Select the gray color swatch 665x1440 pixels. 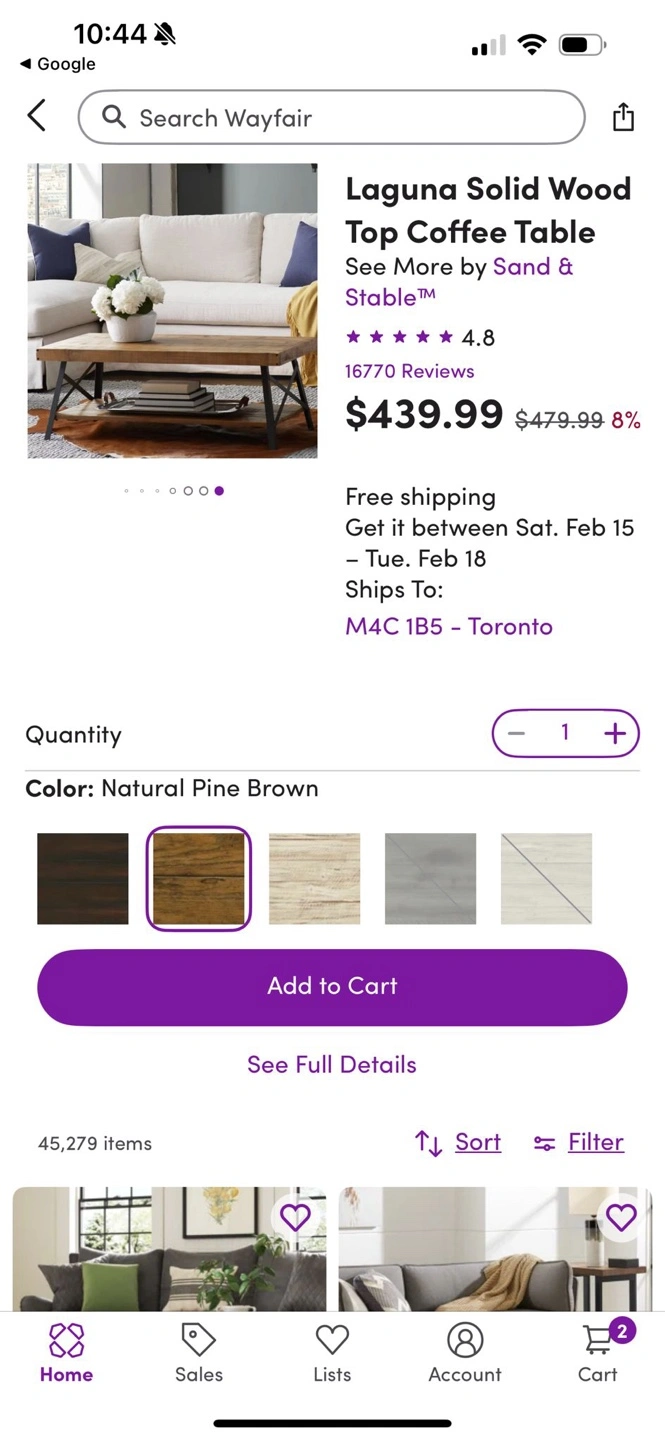tap(430, 879)
